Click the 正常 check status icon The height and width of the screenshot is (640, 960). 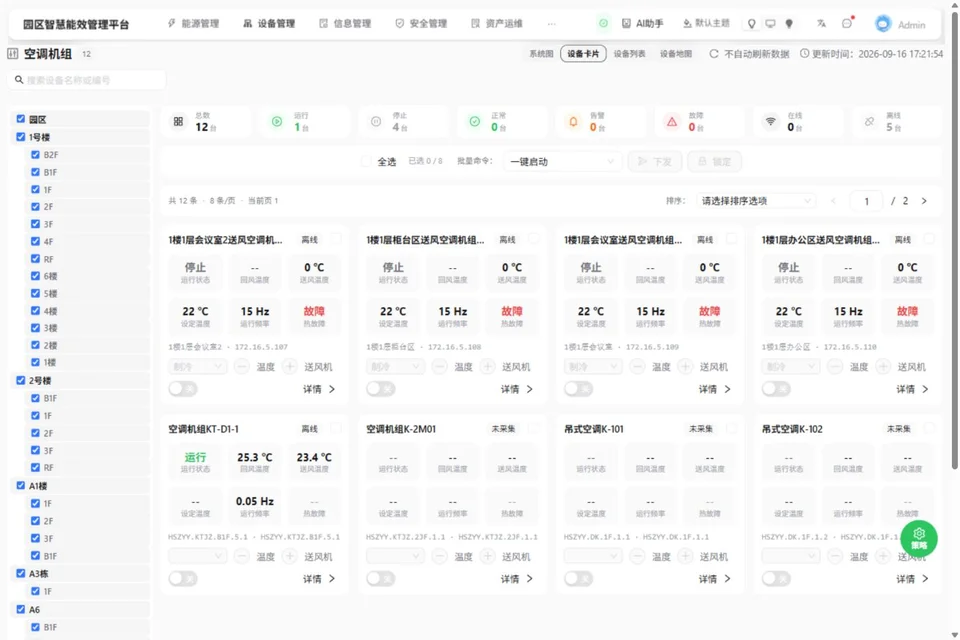(474, 121)
